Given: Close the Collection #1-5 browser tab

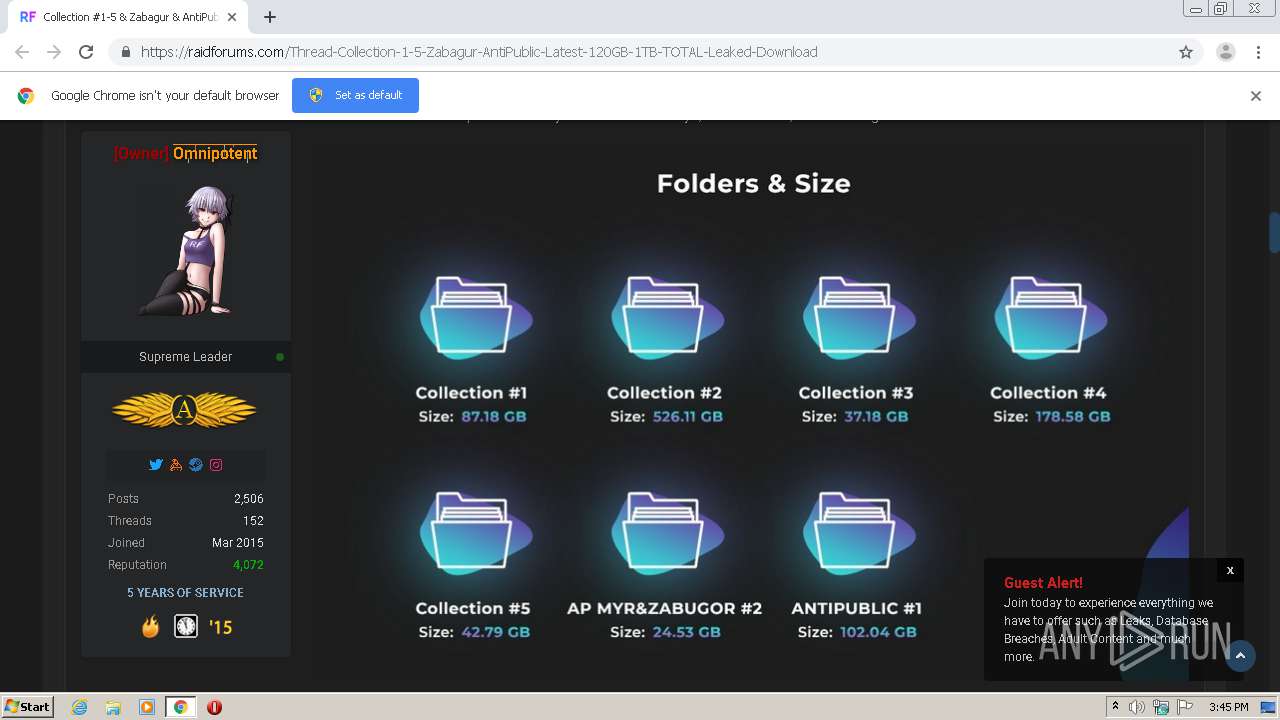Looking at the screenshot, I should click(232, 17).
